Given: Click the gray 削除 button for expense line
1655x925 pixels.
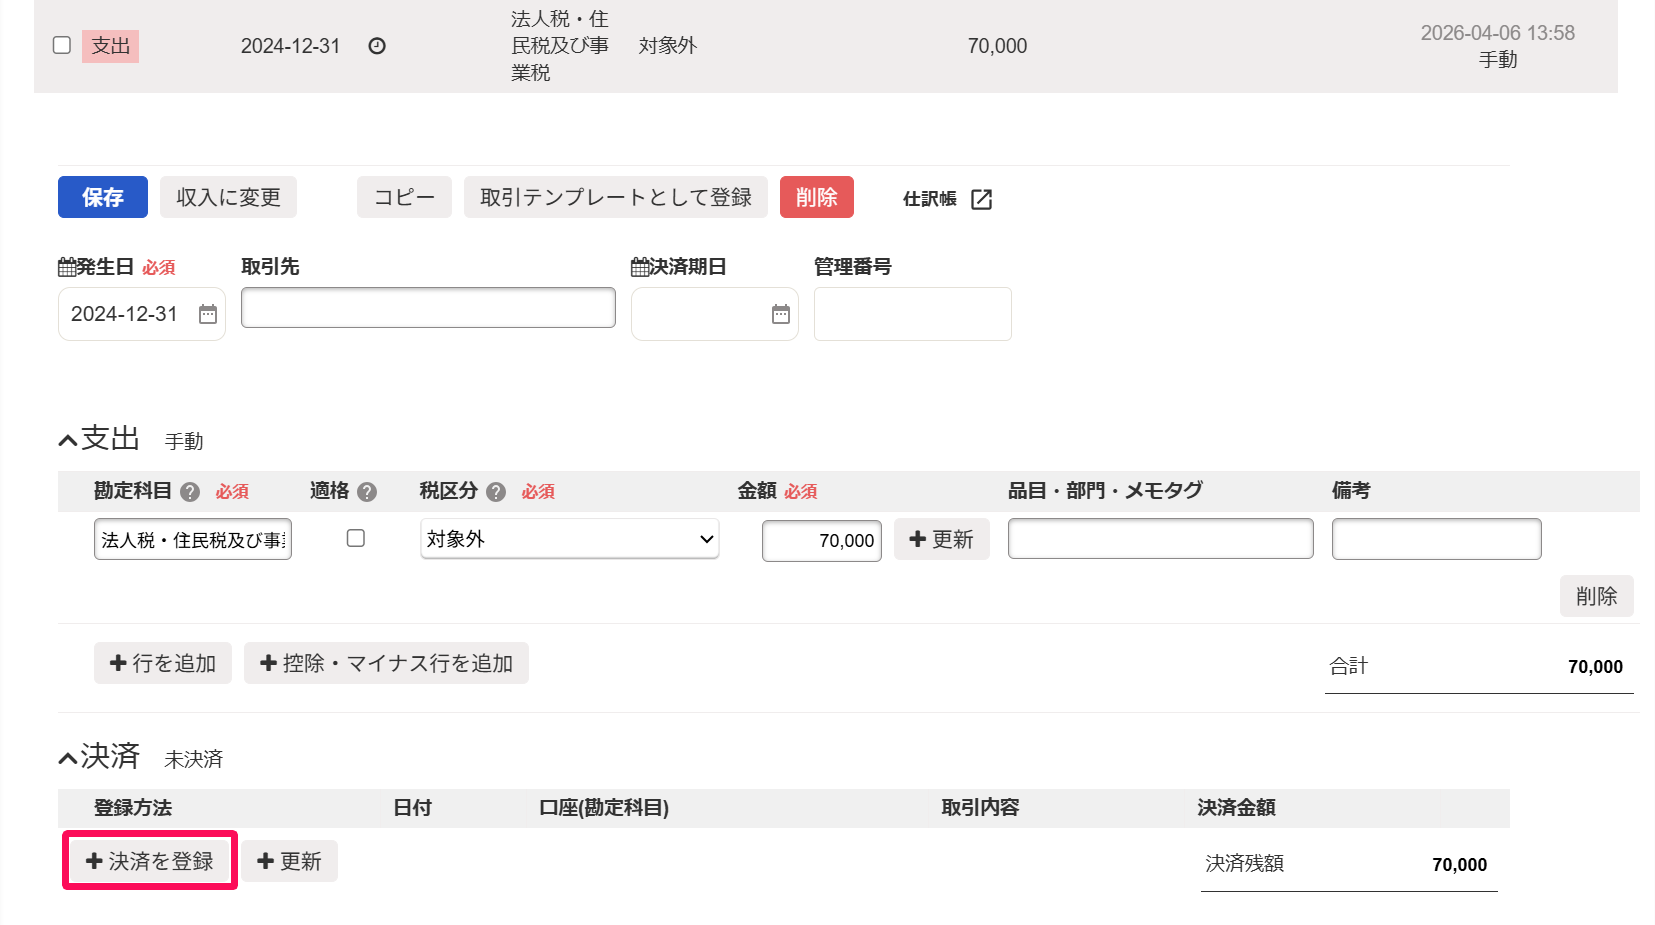Looking at the screenshot, I should pyautogui.click(x=1597, y=596).
